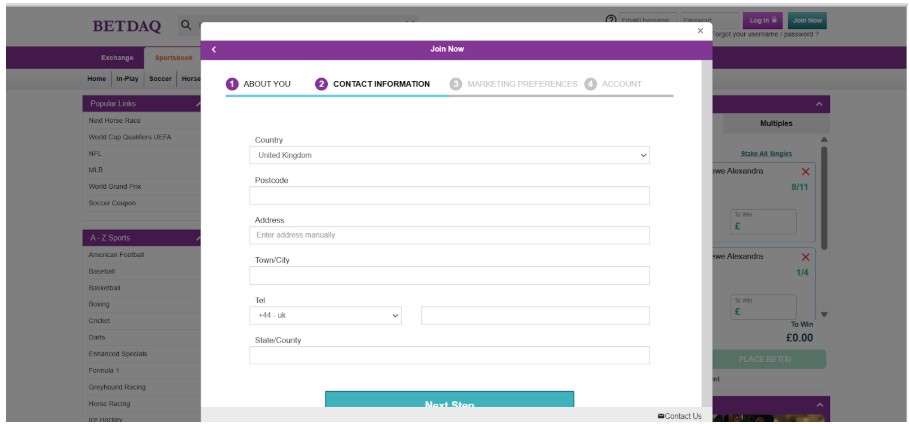910x424 pixels.
Task: Collapse the bet slip panel chevron
Action: click(x=819, y=104)
